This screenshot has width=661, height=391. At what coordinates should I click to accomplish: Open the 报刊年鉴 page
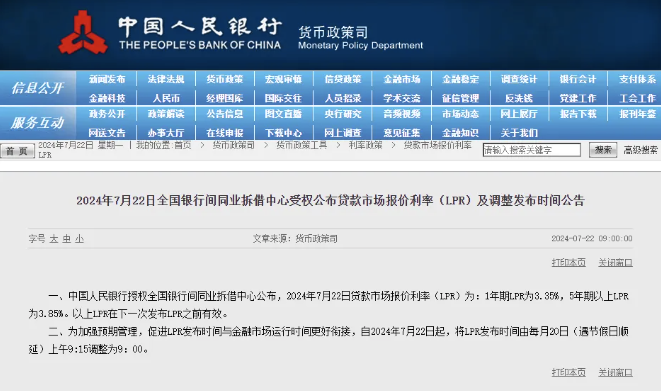[x=637, y=114]
